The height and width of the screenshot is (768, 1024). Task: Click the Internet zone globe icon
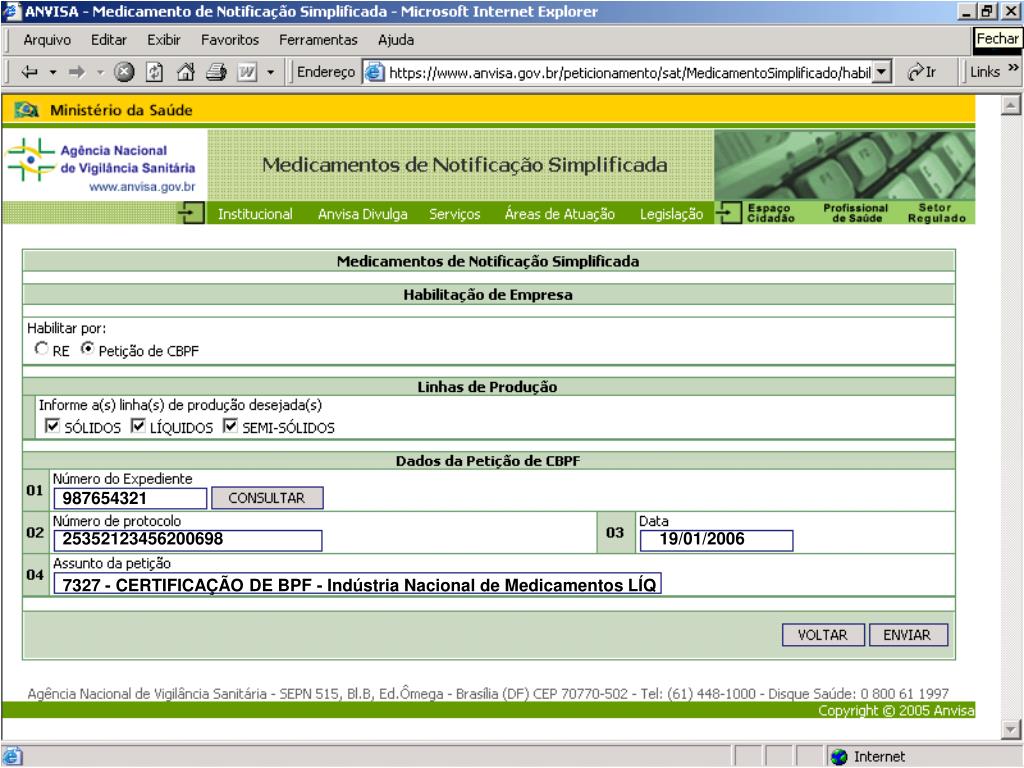point(839,757)
